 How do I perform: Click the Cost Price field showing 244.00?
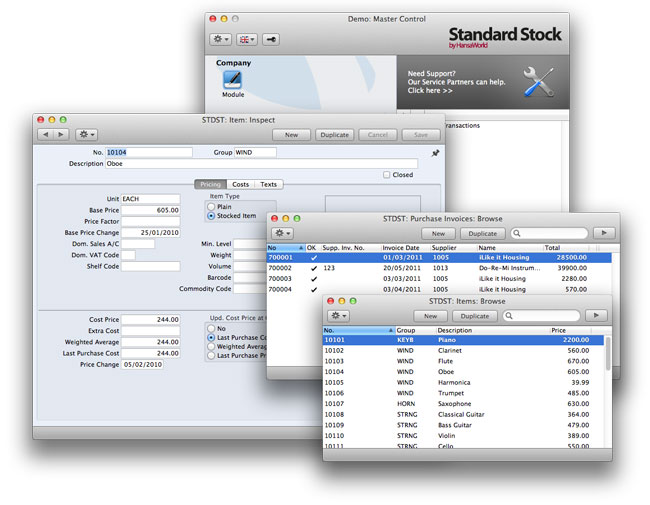point(150,319)
